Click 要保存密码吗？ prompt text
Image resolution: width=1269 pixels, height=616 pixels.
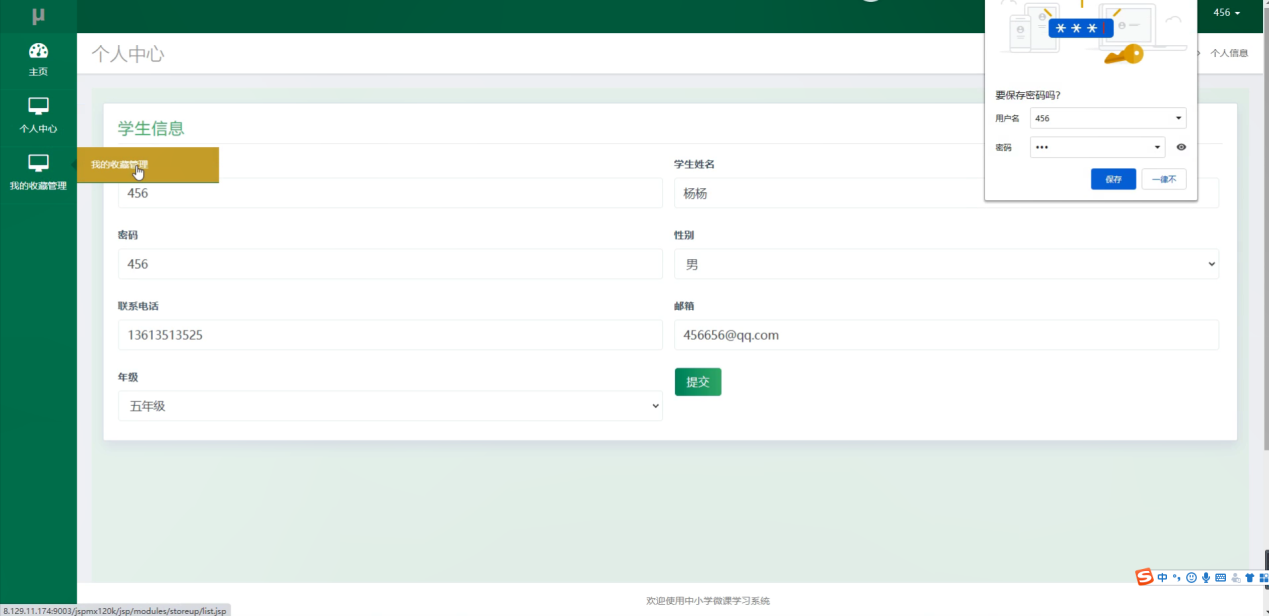[1028, 96]
